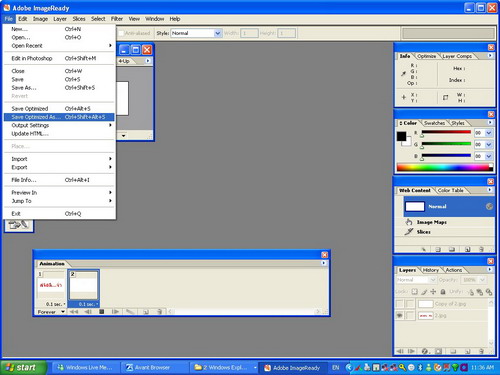Open the Style dropdown in options bar
The image size is (500, 375).
pyautogui.click(x=218, y=33)
